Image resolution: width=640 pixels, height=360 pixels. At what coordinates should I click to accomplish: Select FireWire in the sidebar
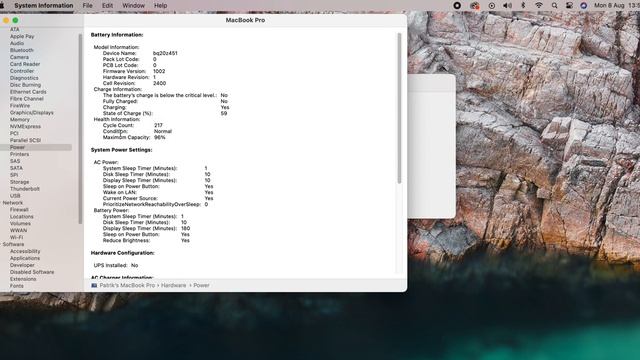(20, 106)
